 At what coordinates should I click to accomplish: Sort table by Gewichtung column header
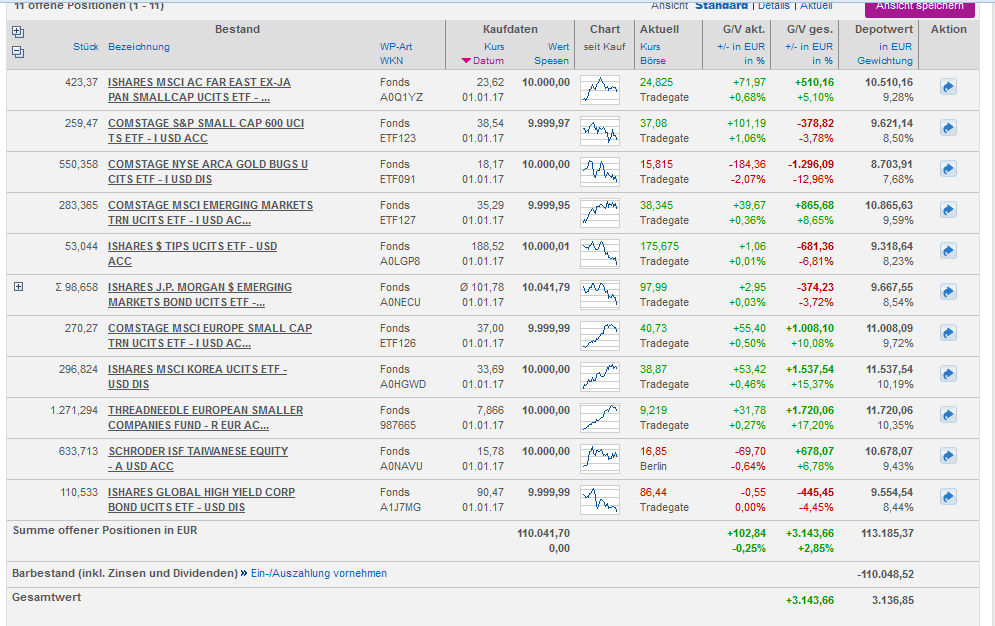[x=884, y=61]
